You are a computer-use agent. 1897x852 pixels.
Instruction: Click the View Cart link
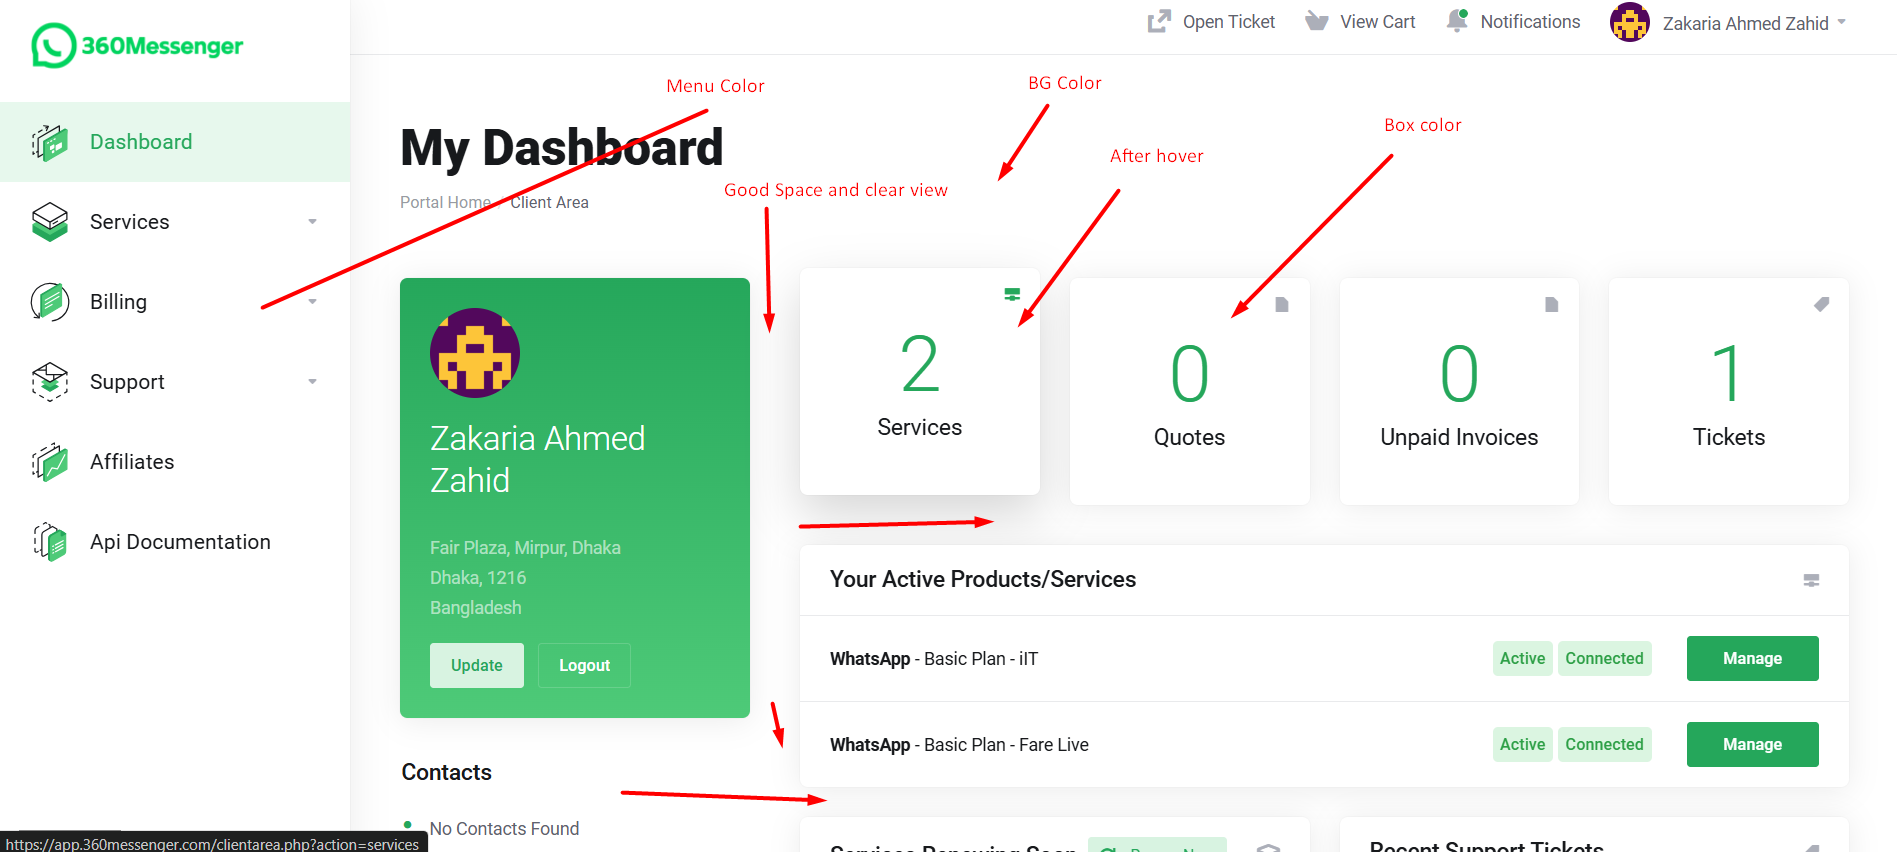click(x=1360, y=22)
